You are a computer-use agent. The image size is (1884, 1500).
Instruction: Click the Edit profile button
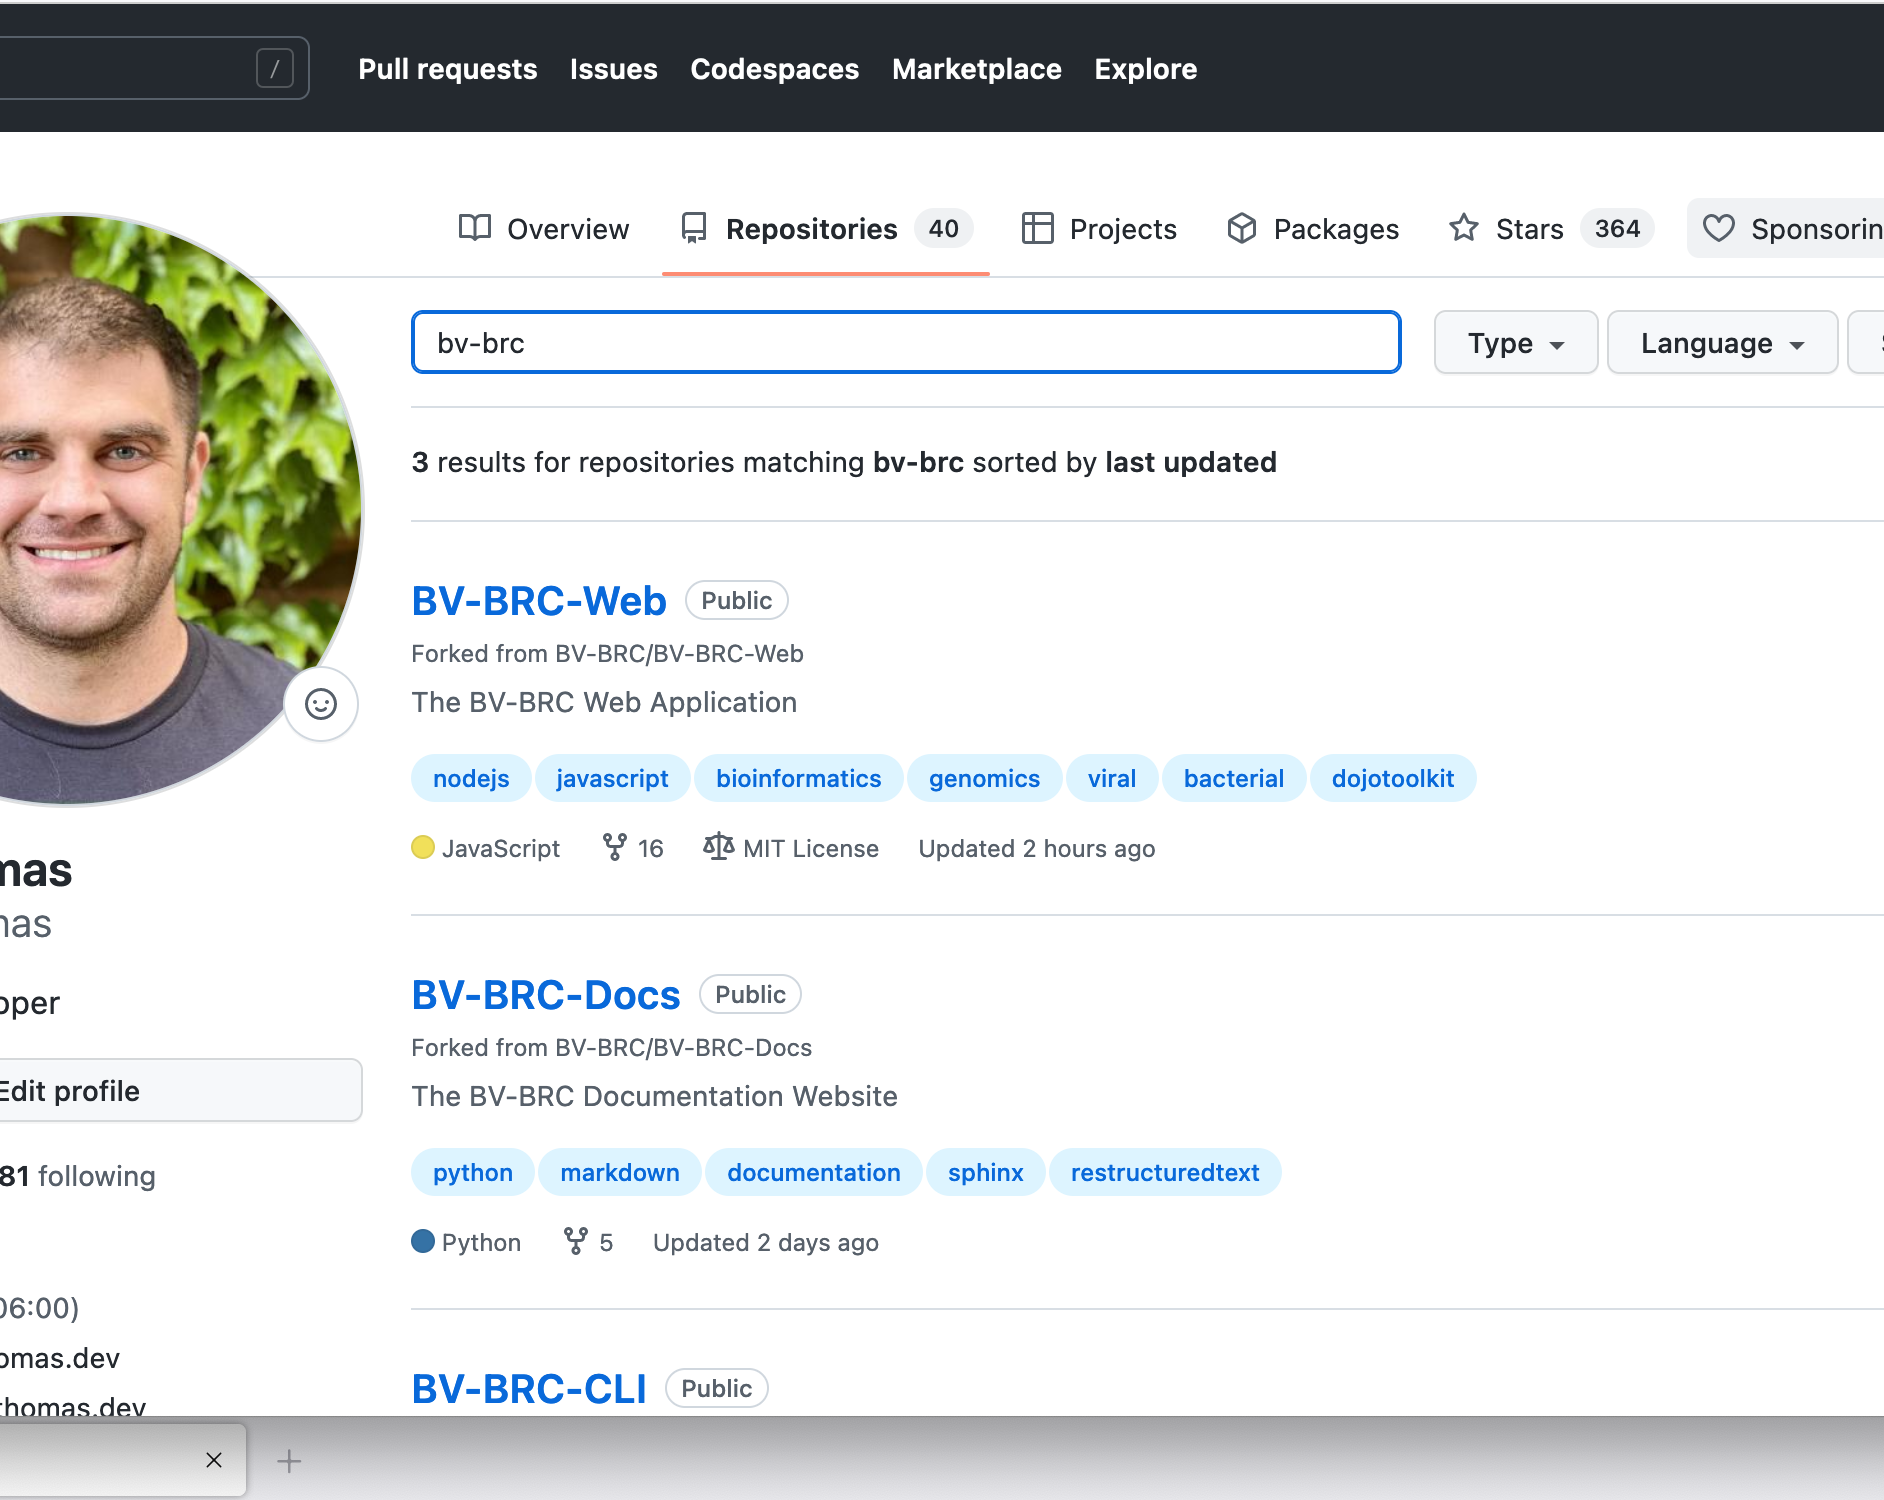(x=180, y=1090)
